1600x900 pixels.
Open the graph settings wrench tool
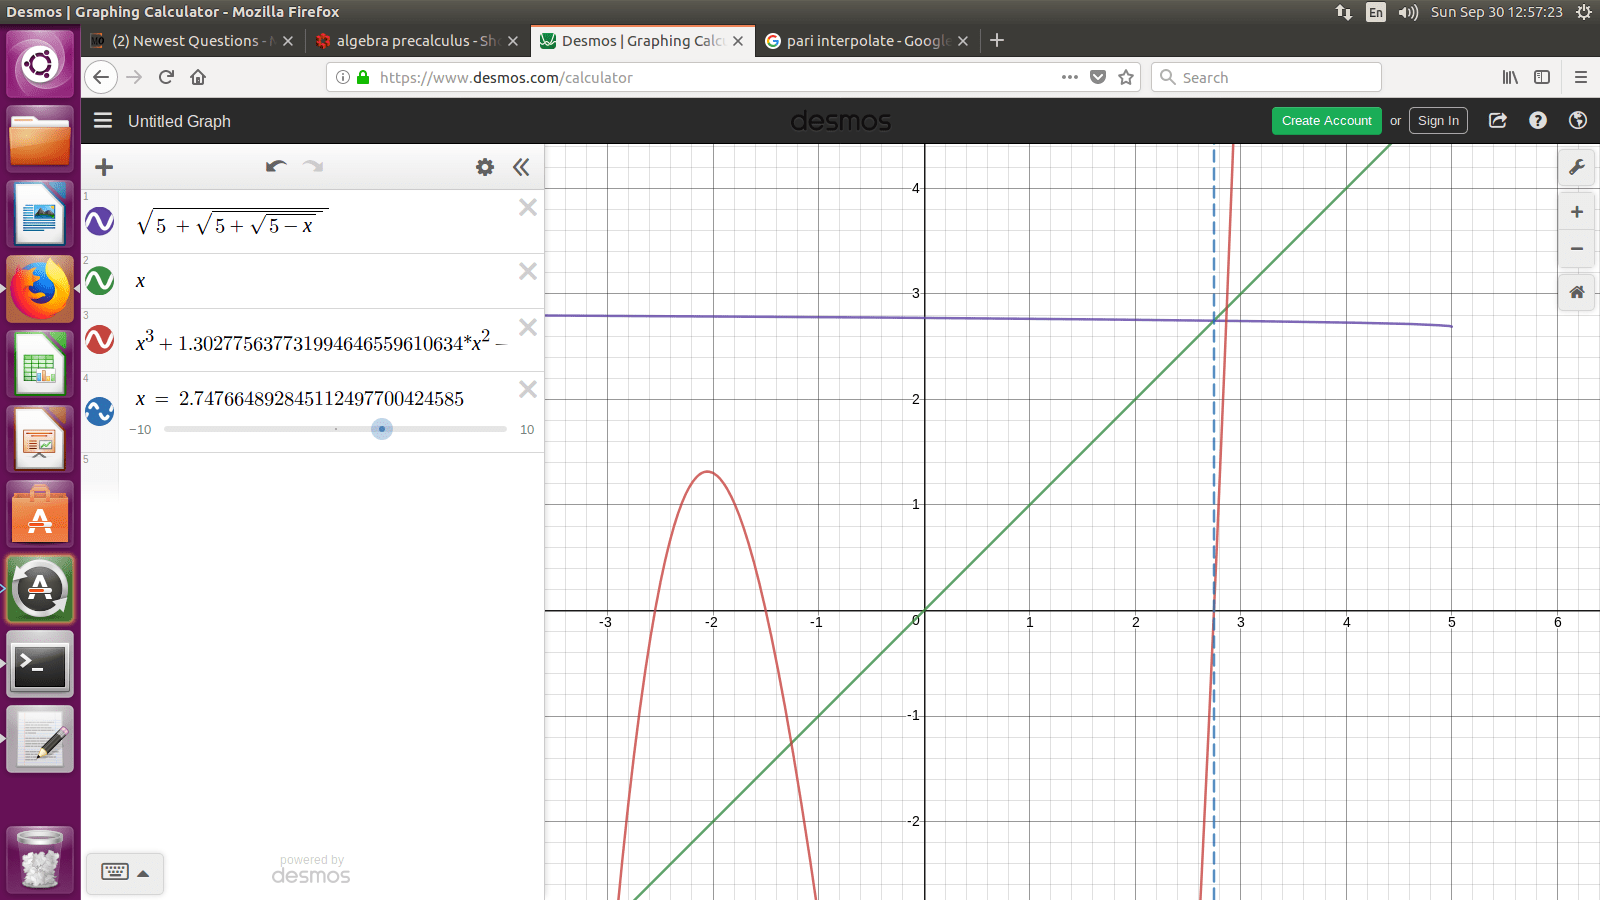coord(1576,167)
